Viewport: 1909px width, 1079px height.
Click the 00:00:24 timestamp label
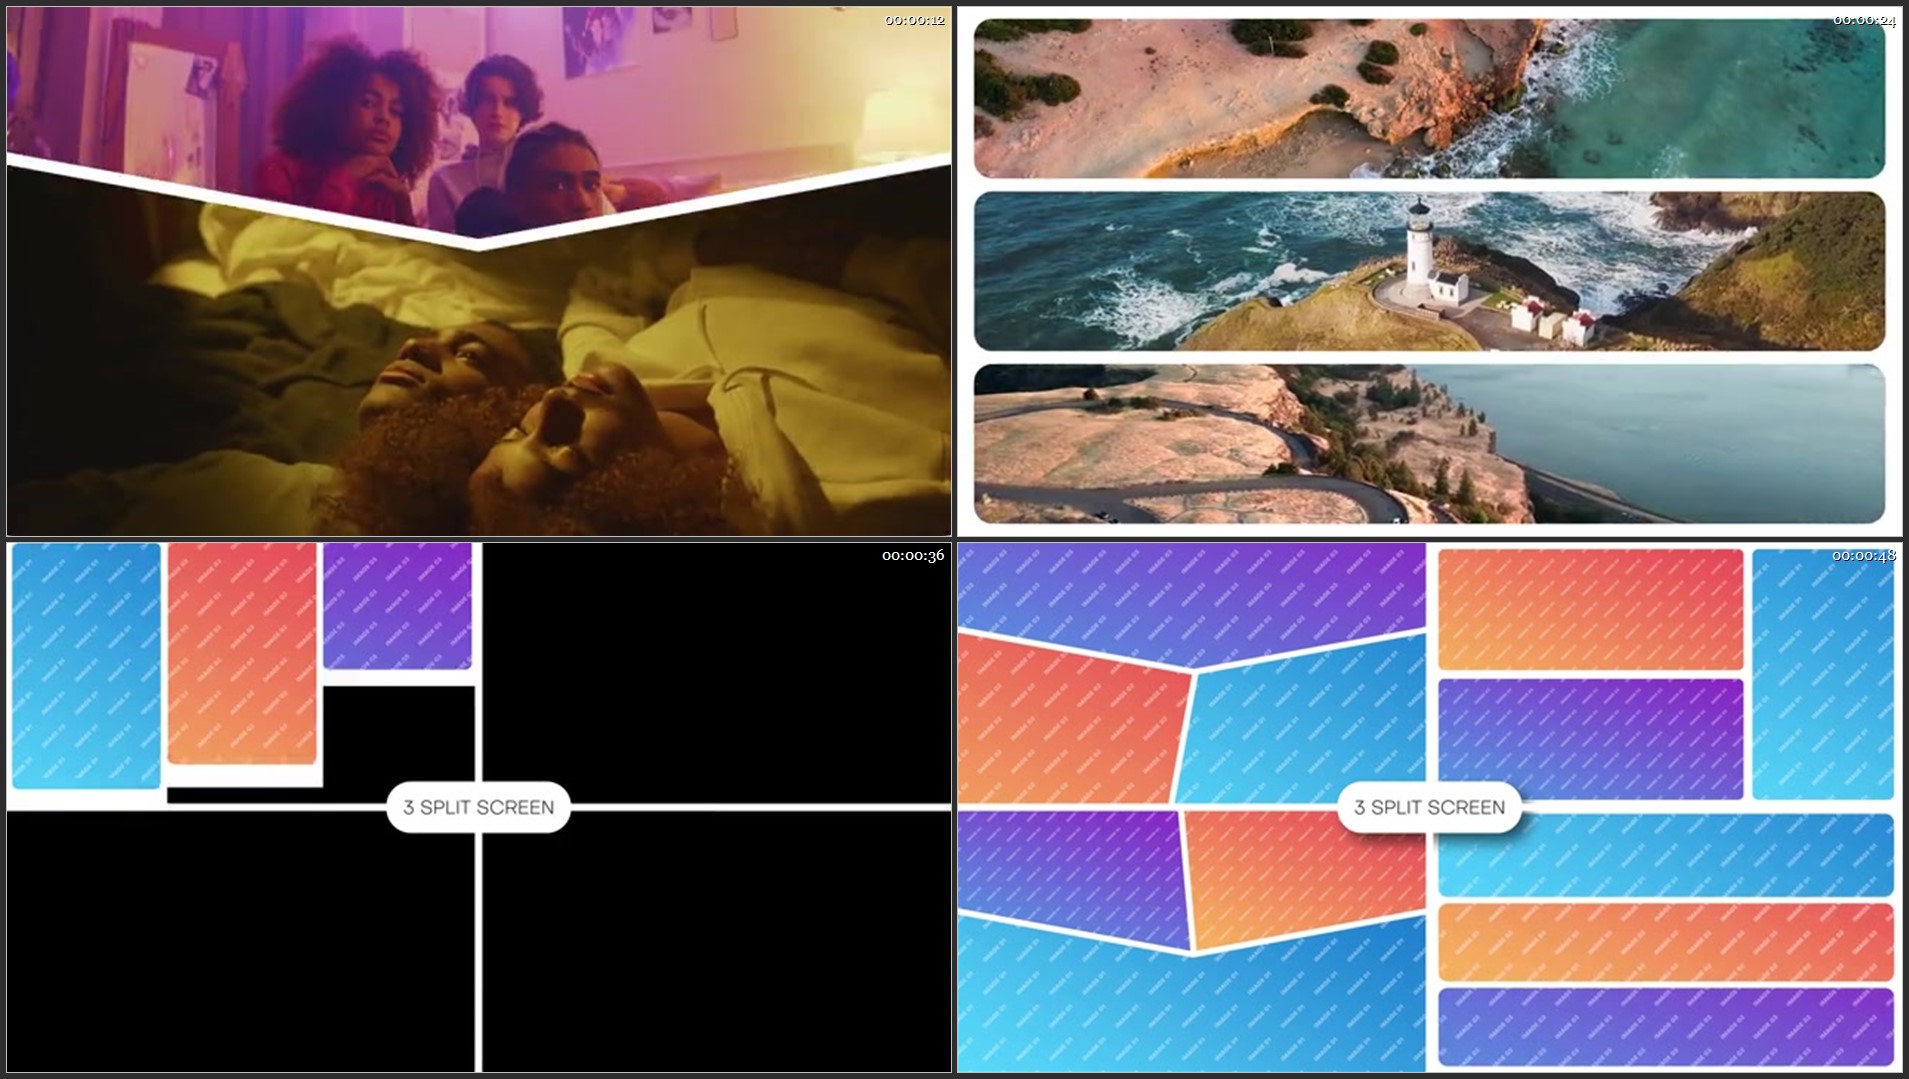1864,20
